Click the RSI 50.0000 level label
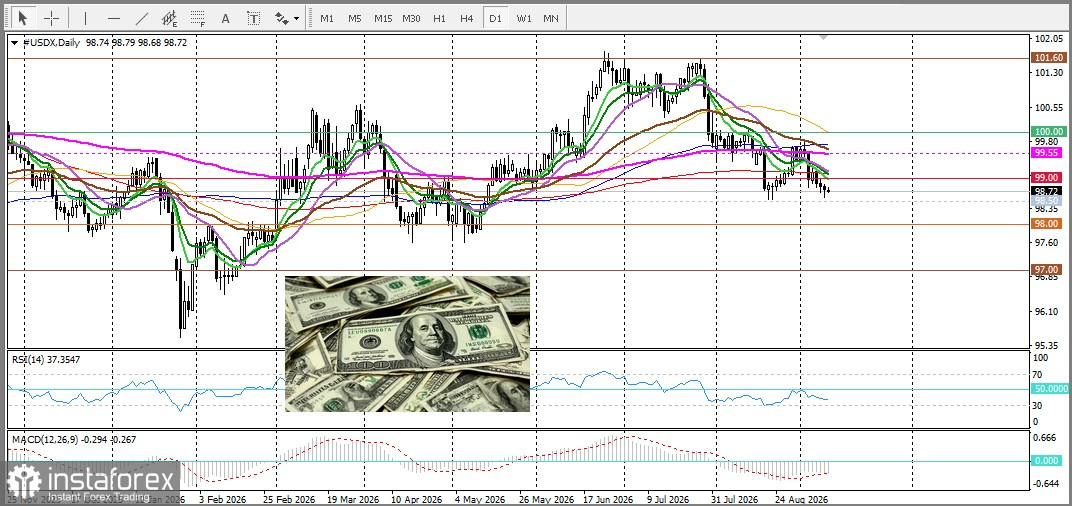1072x506 pixels. tap(1049, 388)
